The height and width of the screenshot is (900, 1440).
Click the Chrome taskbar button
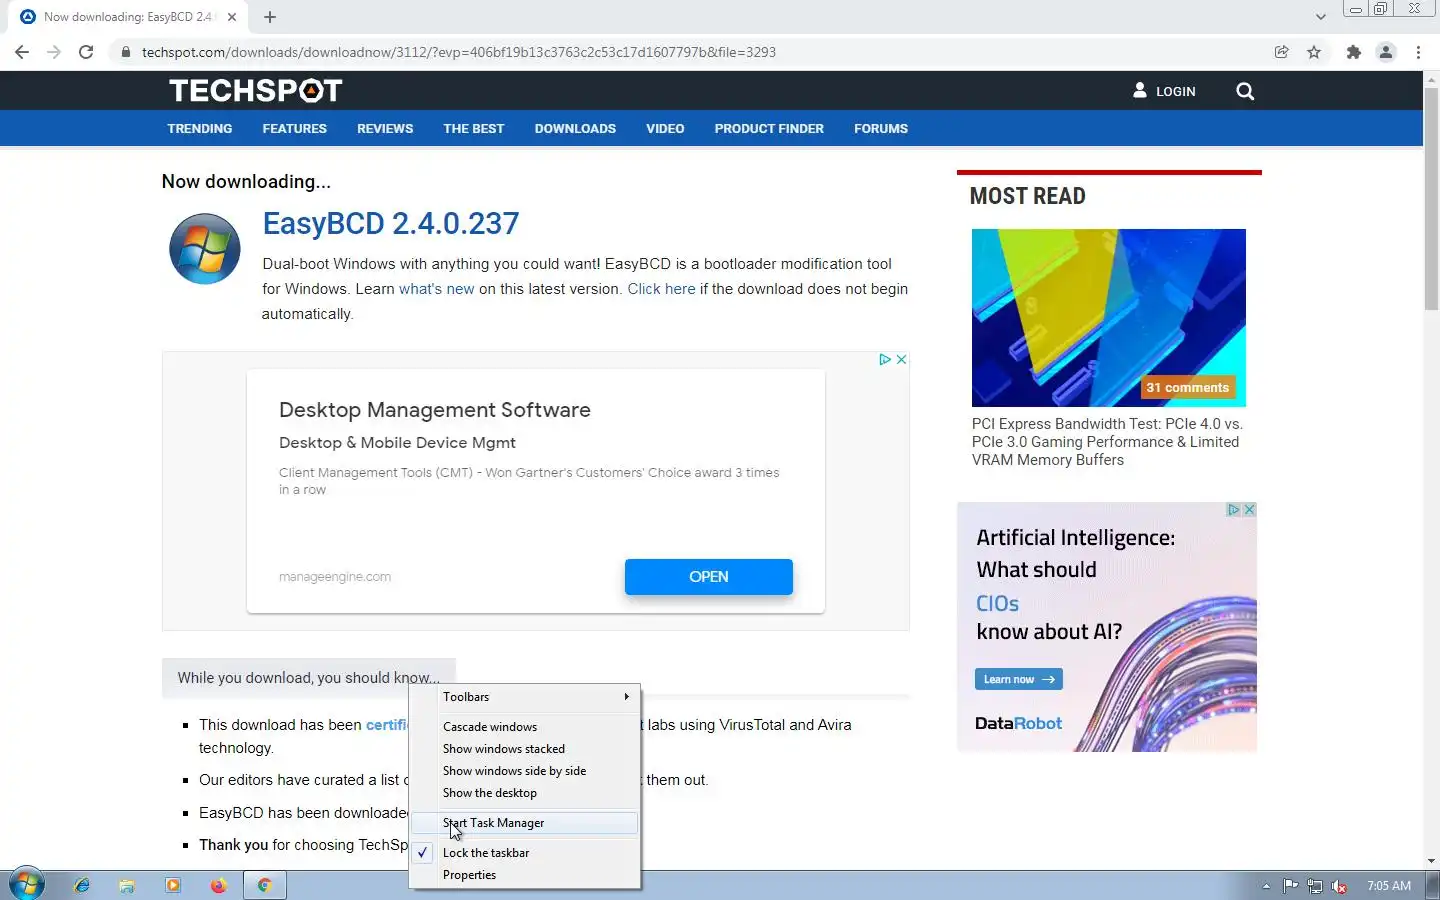(x=265, y=885)
